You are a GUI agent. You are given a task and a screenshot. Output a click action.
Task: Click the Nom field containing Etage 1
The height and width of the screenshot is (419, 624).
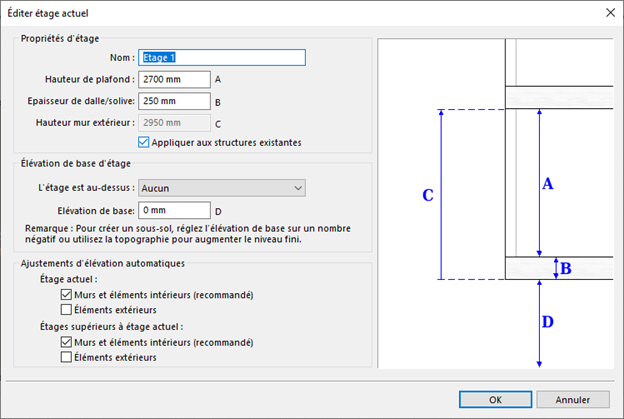[x=222, y=58]
